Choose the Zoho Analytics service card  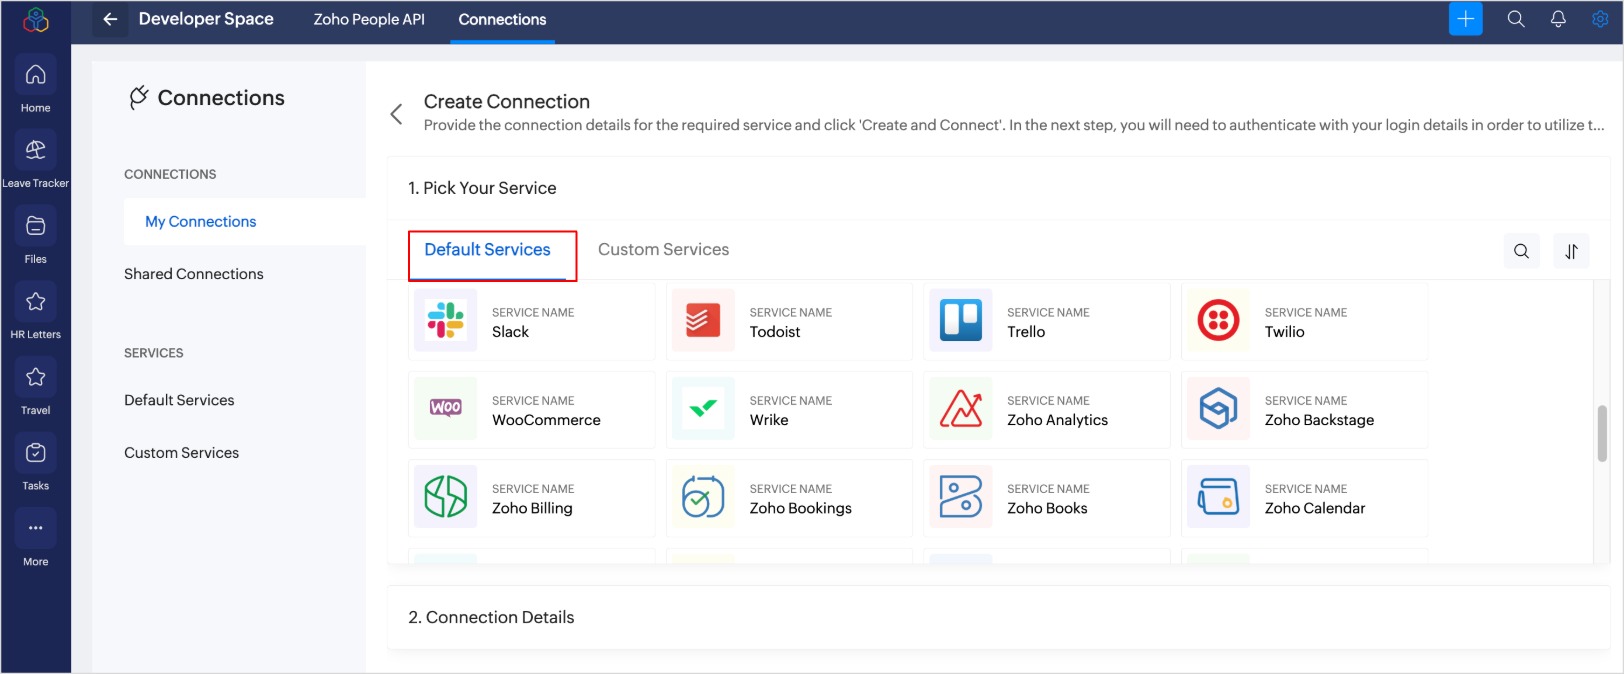click(x=1046, y=409)
